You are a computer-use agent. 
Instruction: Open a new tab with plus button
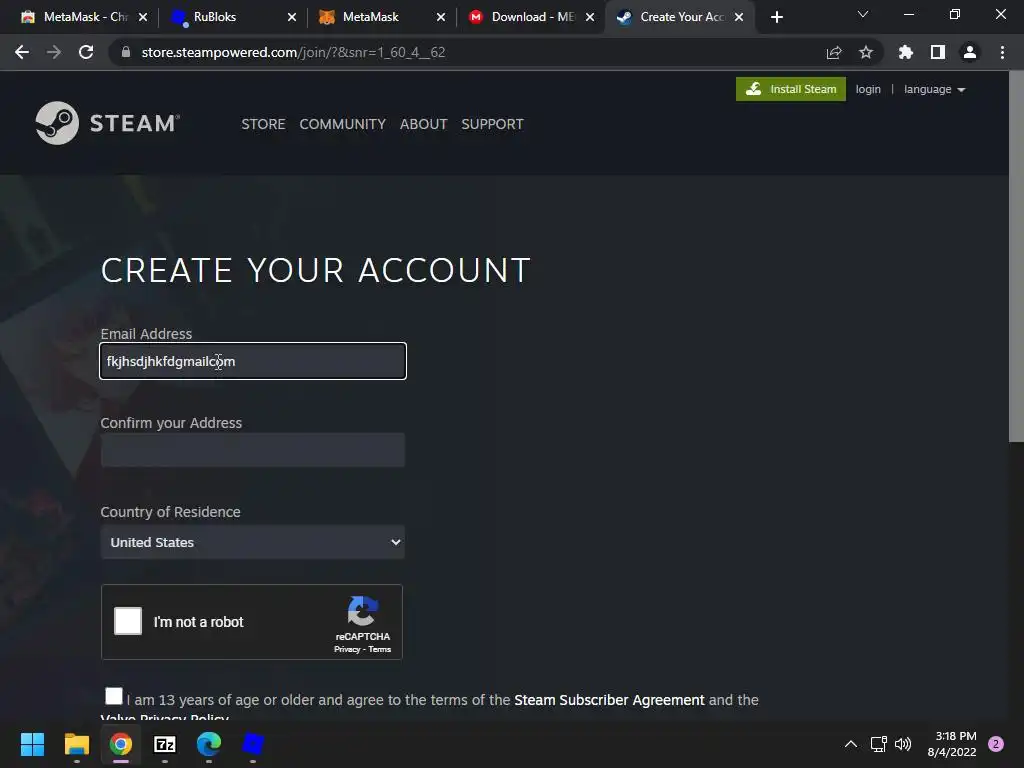[776, 17]
